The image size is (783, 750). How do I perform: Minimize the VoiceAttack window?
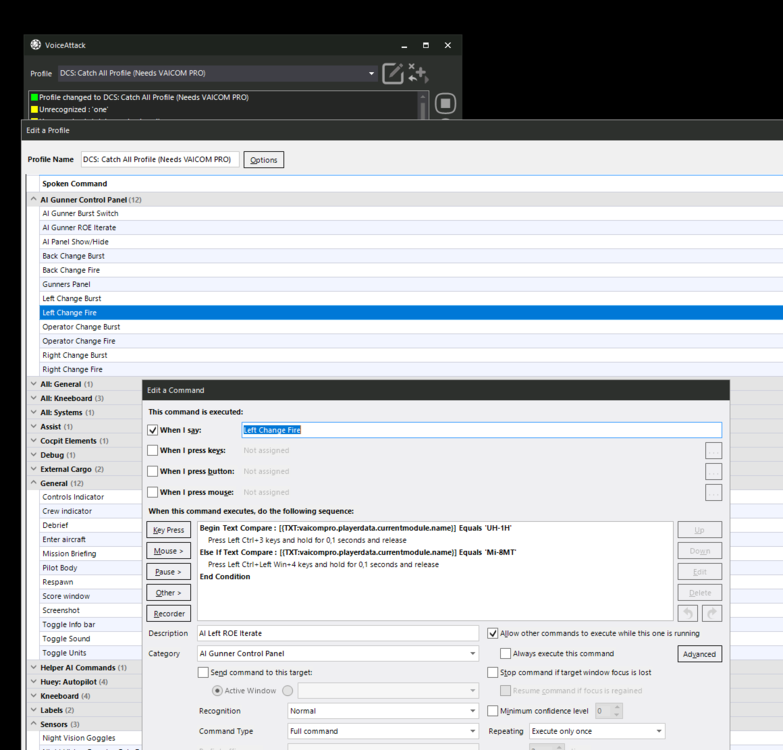(404, 45)
